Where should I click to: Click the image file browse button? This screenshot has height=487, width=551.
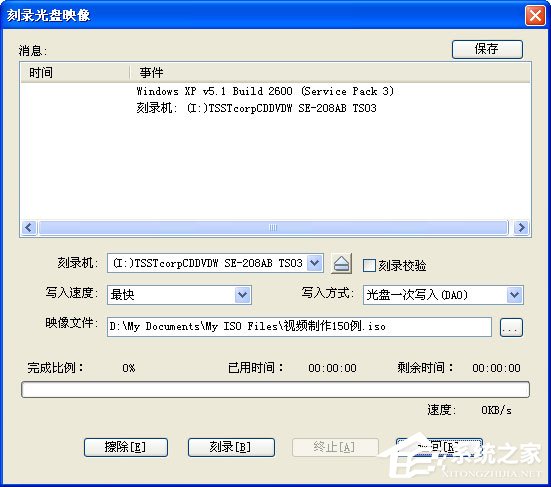tap(511, 327)
